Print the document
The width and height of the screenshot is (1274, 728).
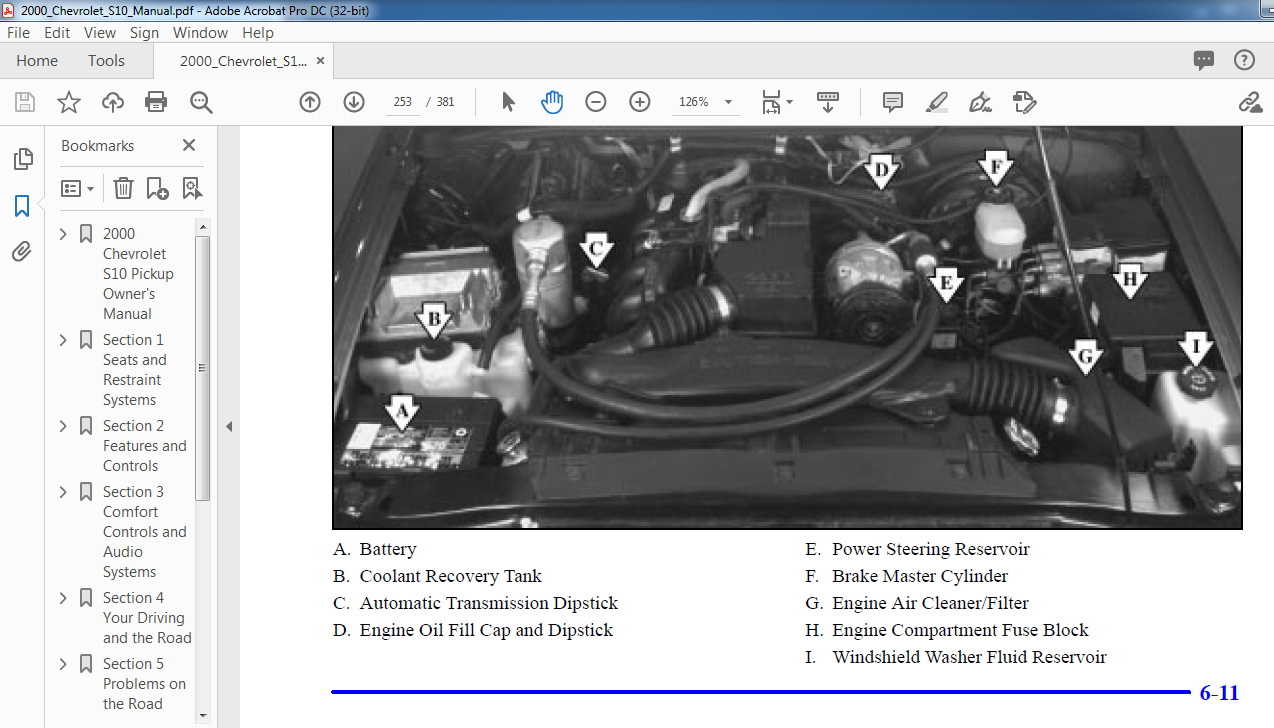pos(156,102)
